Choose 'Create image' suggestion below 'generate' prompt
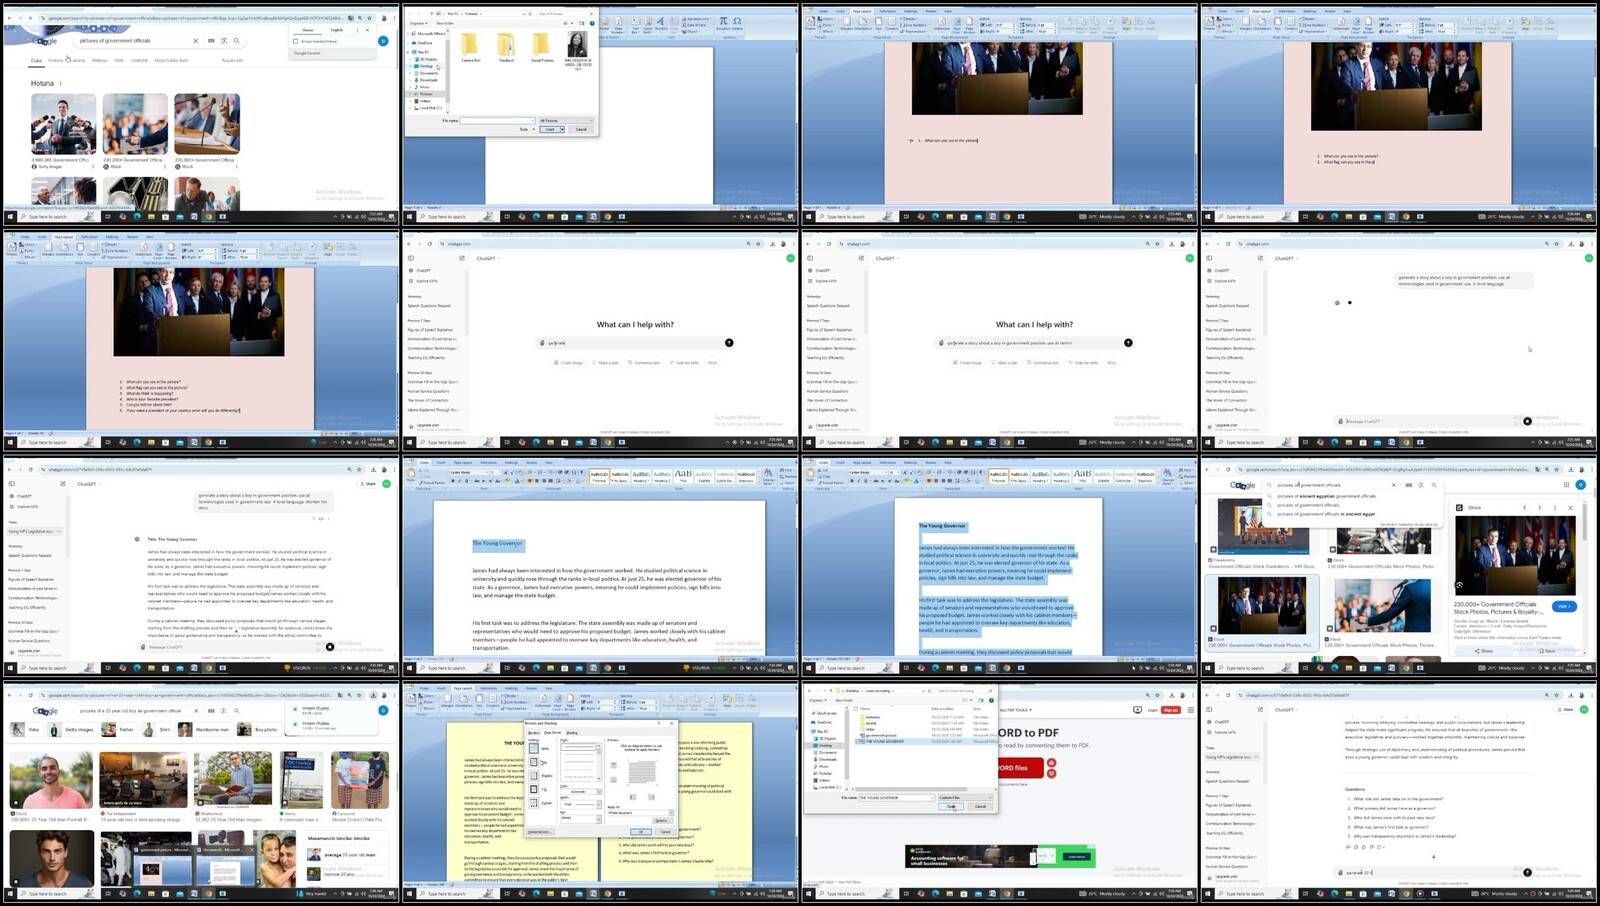The image size is (1600, 906). pos(568,363)
